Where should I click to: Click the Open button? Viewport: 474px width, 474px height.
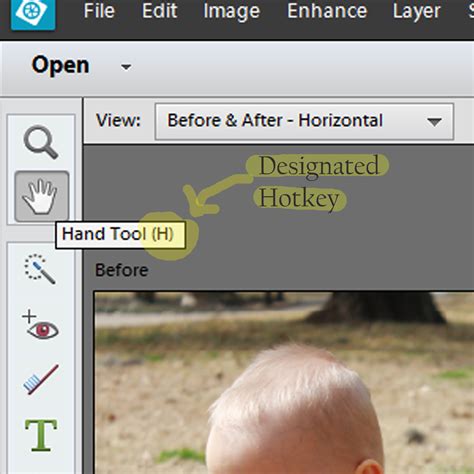point(60,65)
